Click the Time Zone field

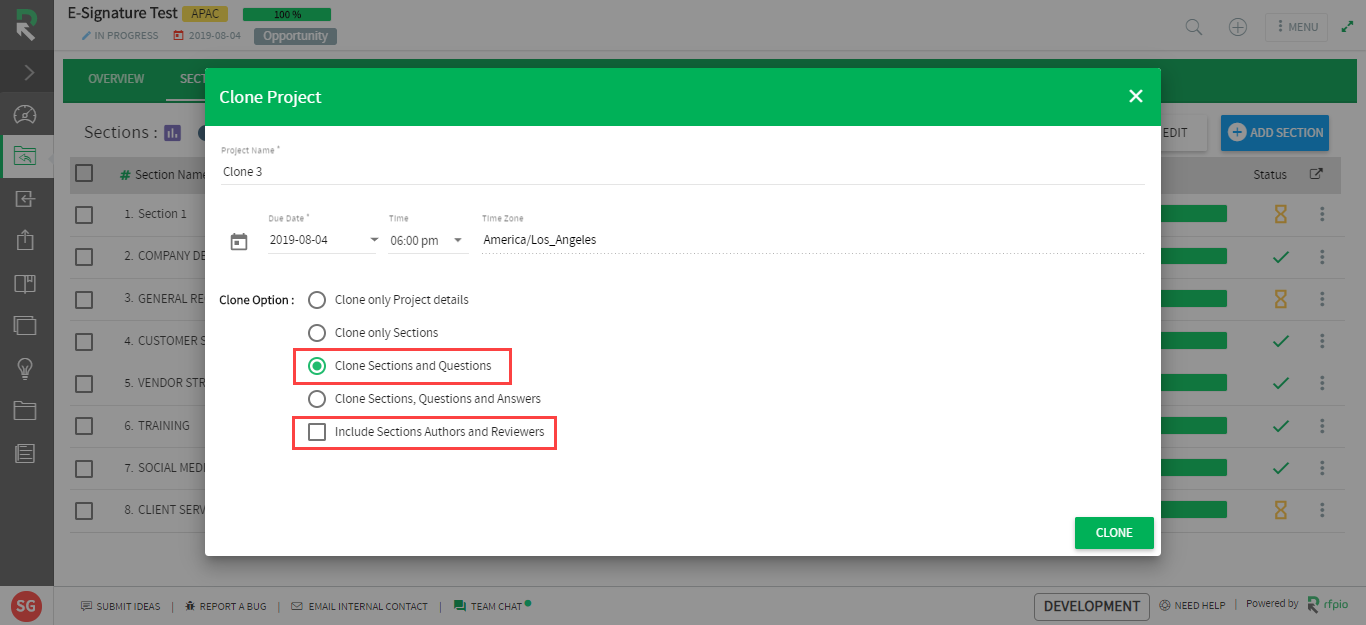(812, 240)
